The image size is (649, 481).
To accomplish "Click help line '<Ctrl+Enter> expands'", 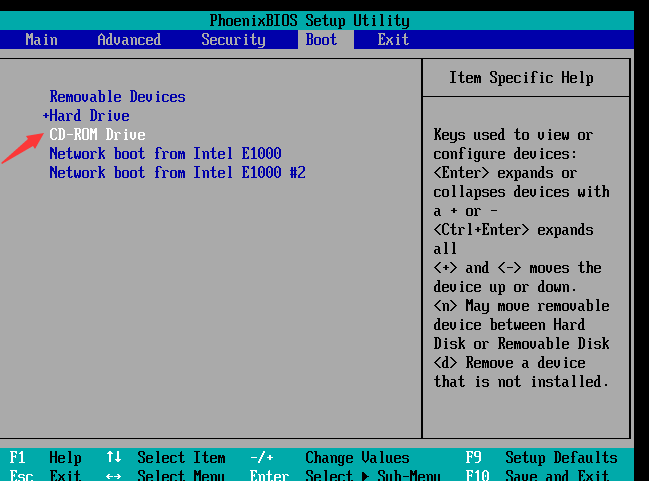I will coord(513,230).
